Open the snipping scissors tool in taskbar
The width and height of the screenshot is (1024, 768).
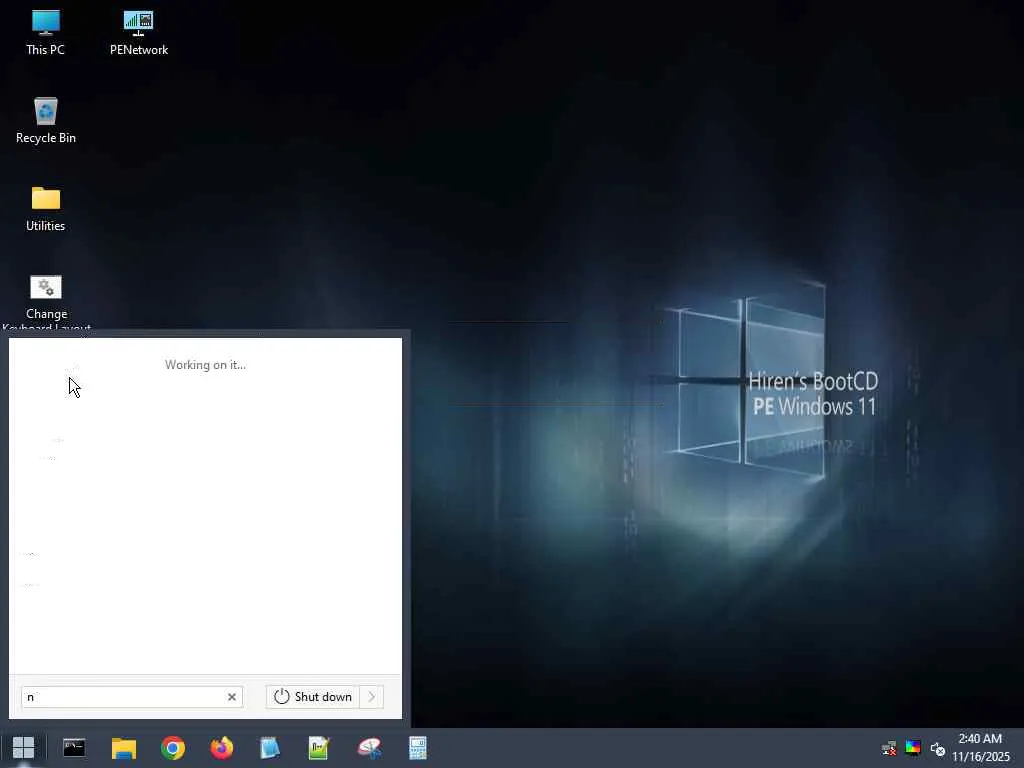click(x=369, y=748)
